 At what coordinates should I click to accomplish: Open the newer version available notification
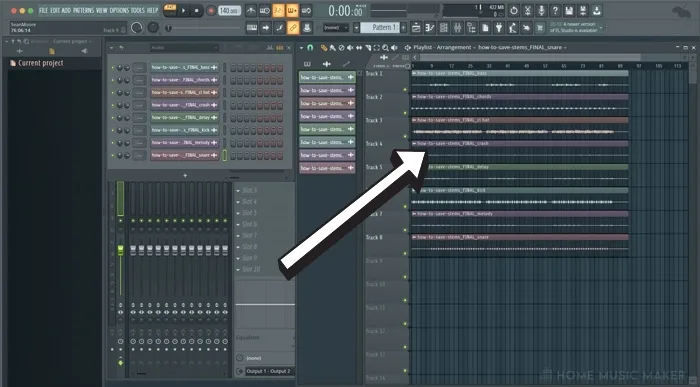[575, 27]
